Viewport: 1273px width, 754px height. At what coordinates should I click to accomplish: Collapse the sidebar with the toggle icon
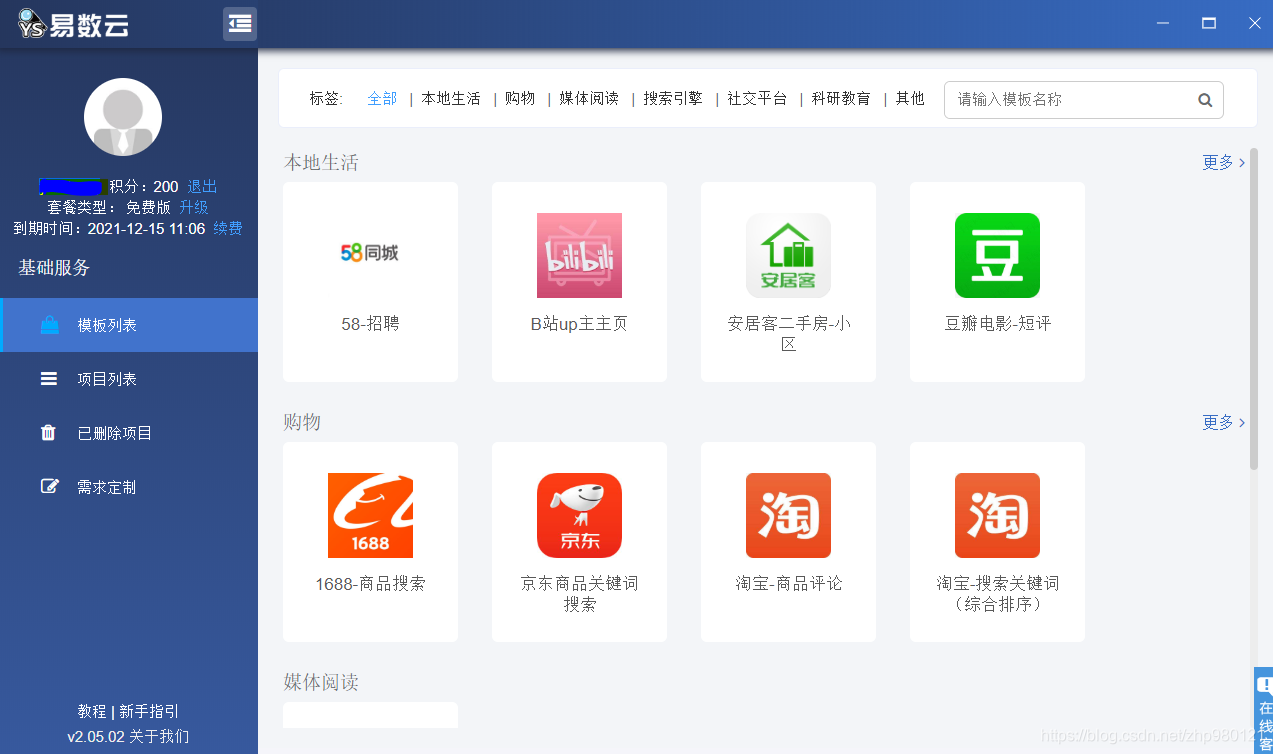240,24
